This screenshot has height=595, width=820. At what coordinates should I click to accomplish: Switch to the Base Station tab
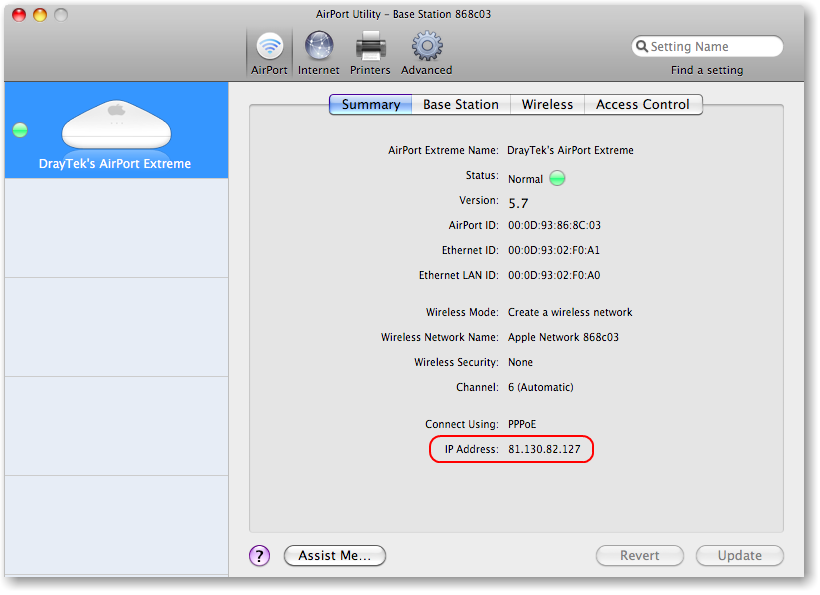460,105
